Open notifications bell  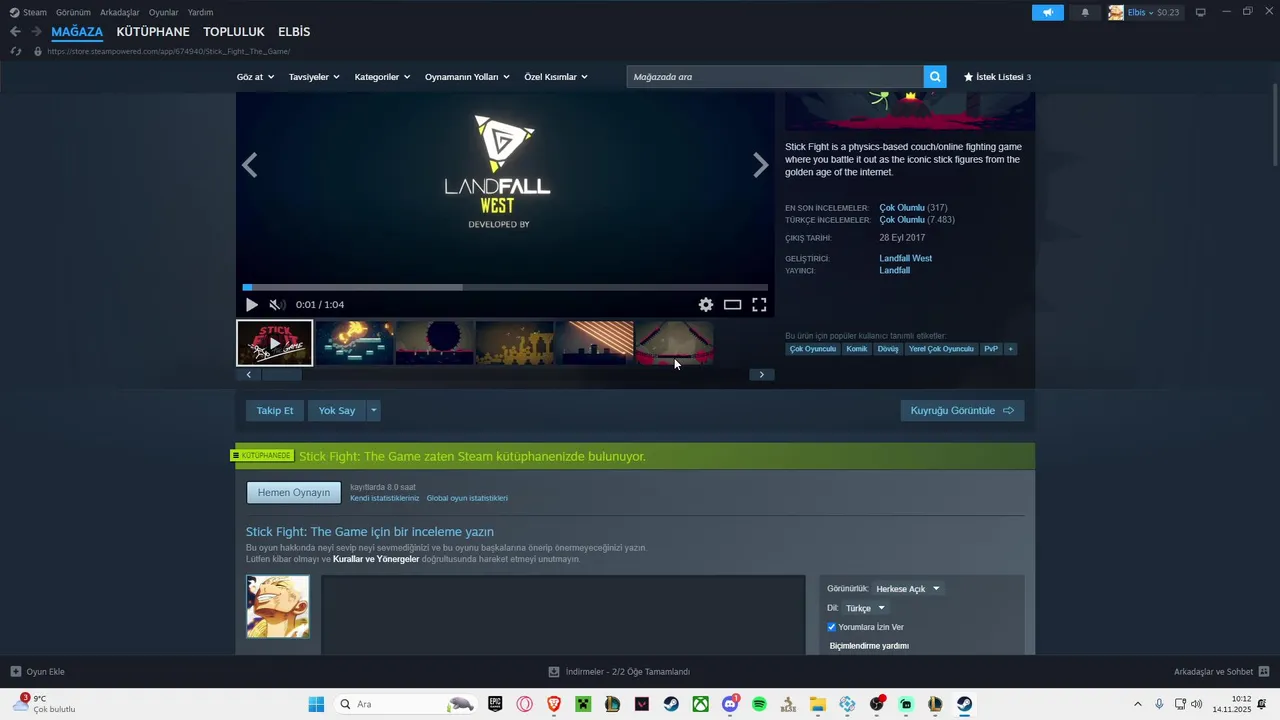pyautogui.click(x=1085, y=12)
